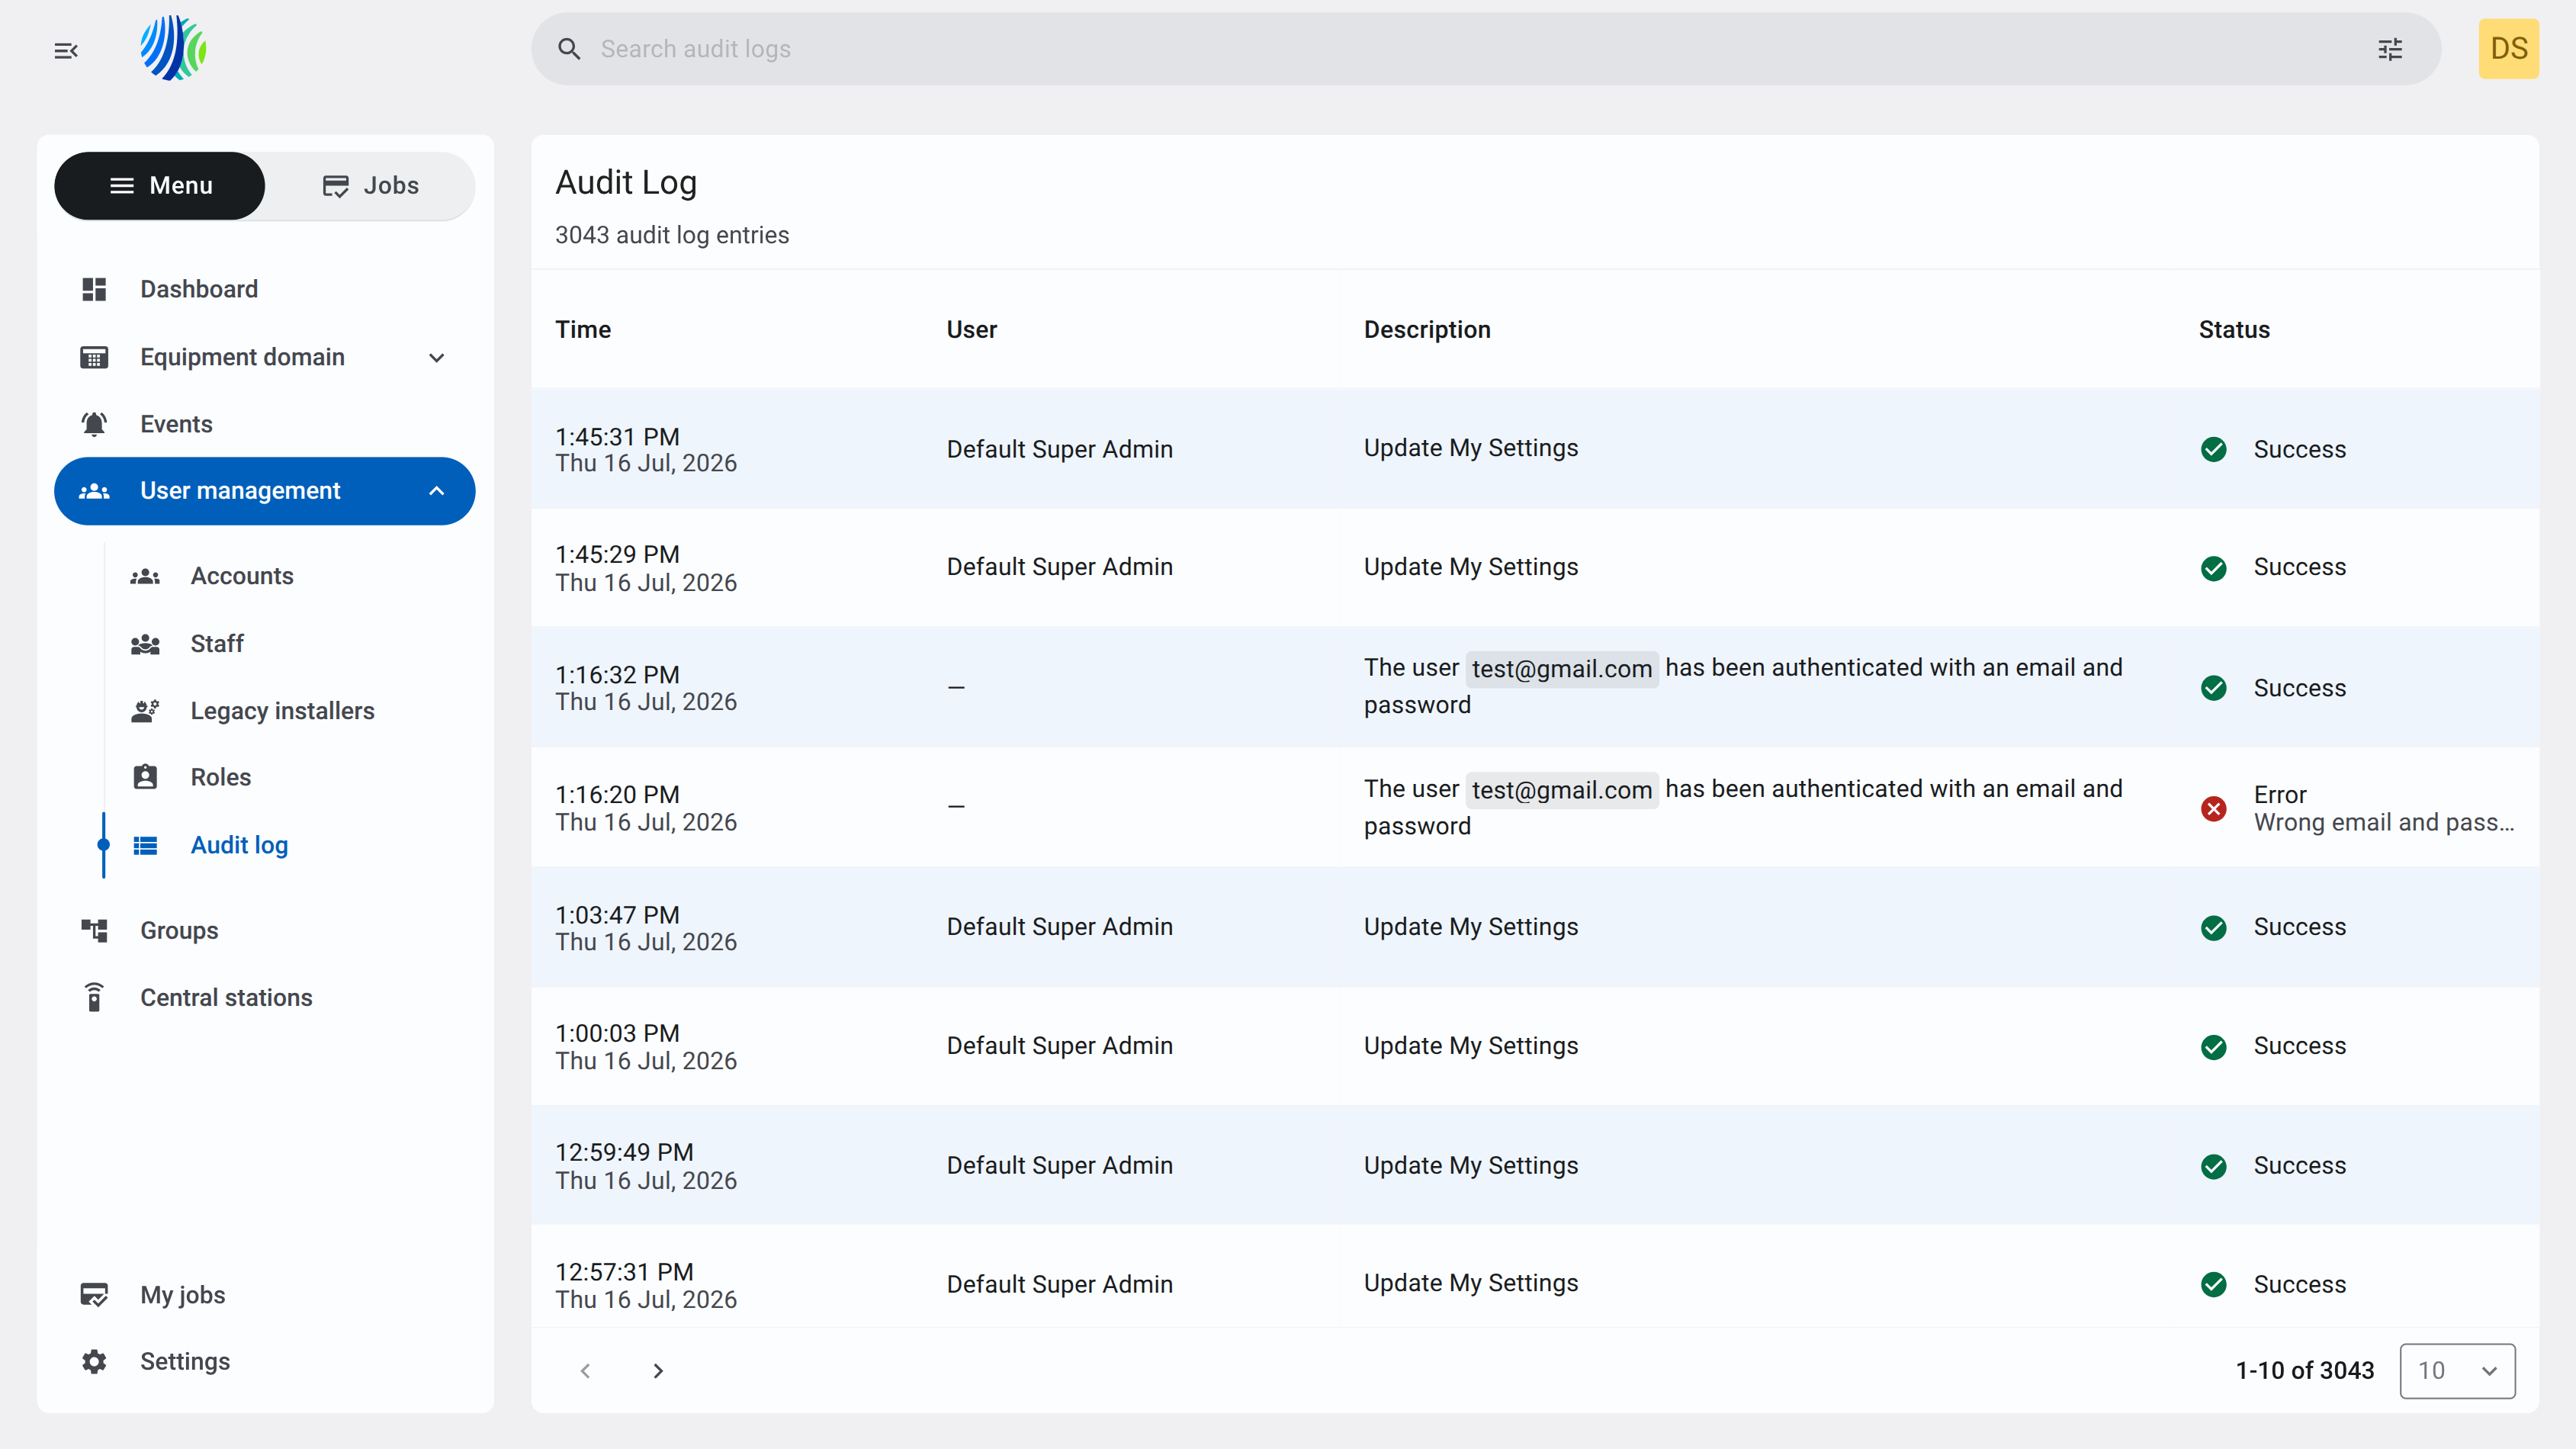Click the success checkmark for 1:45:31 PM entry

(2214, 449)
